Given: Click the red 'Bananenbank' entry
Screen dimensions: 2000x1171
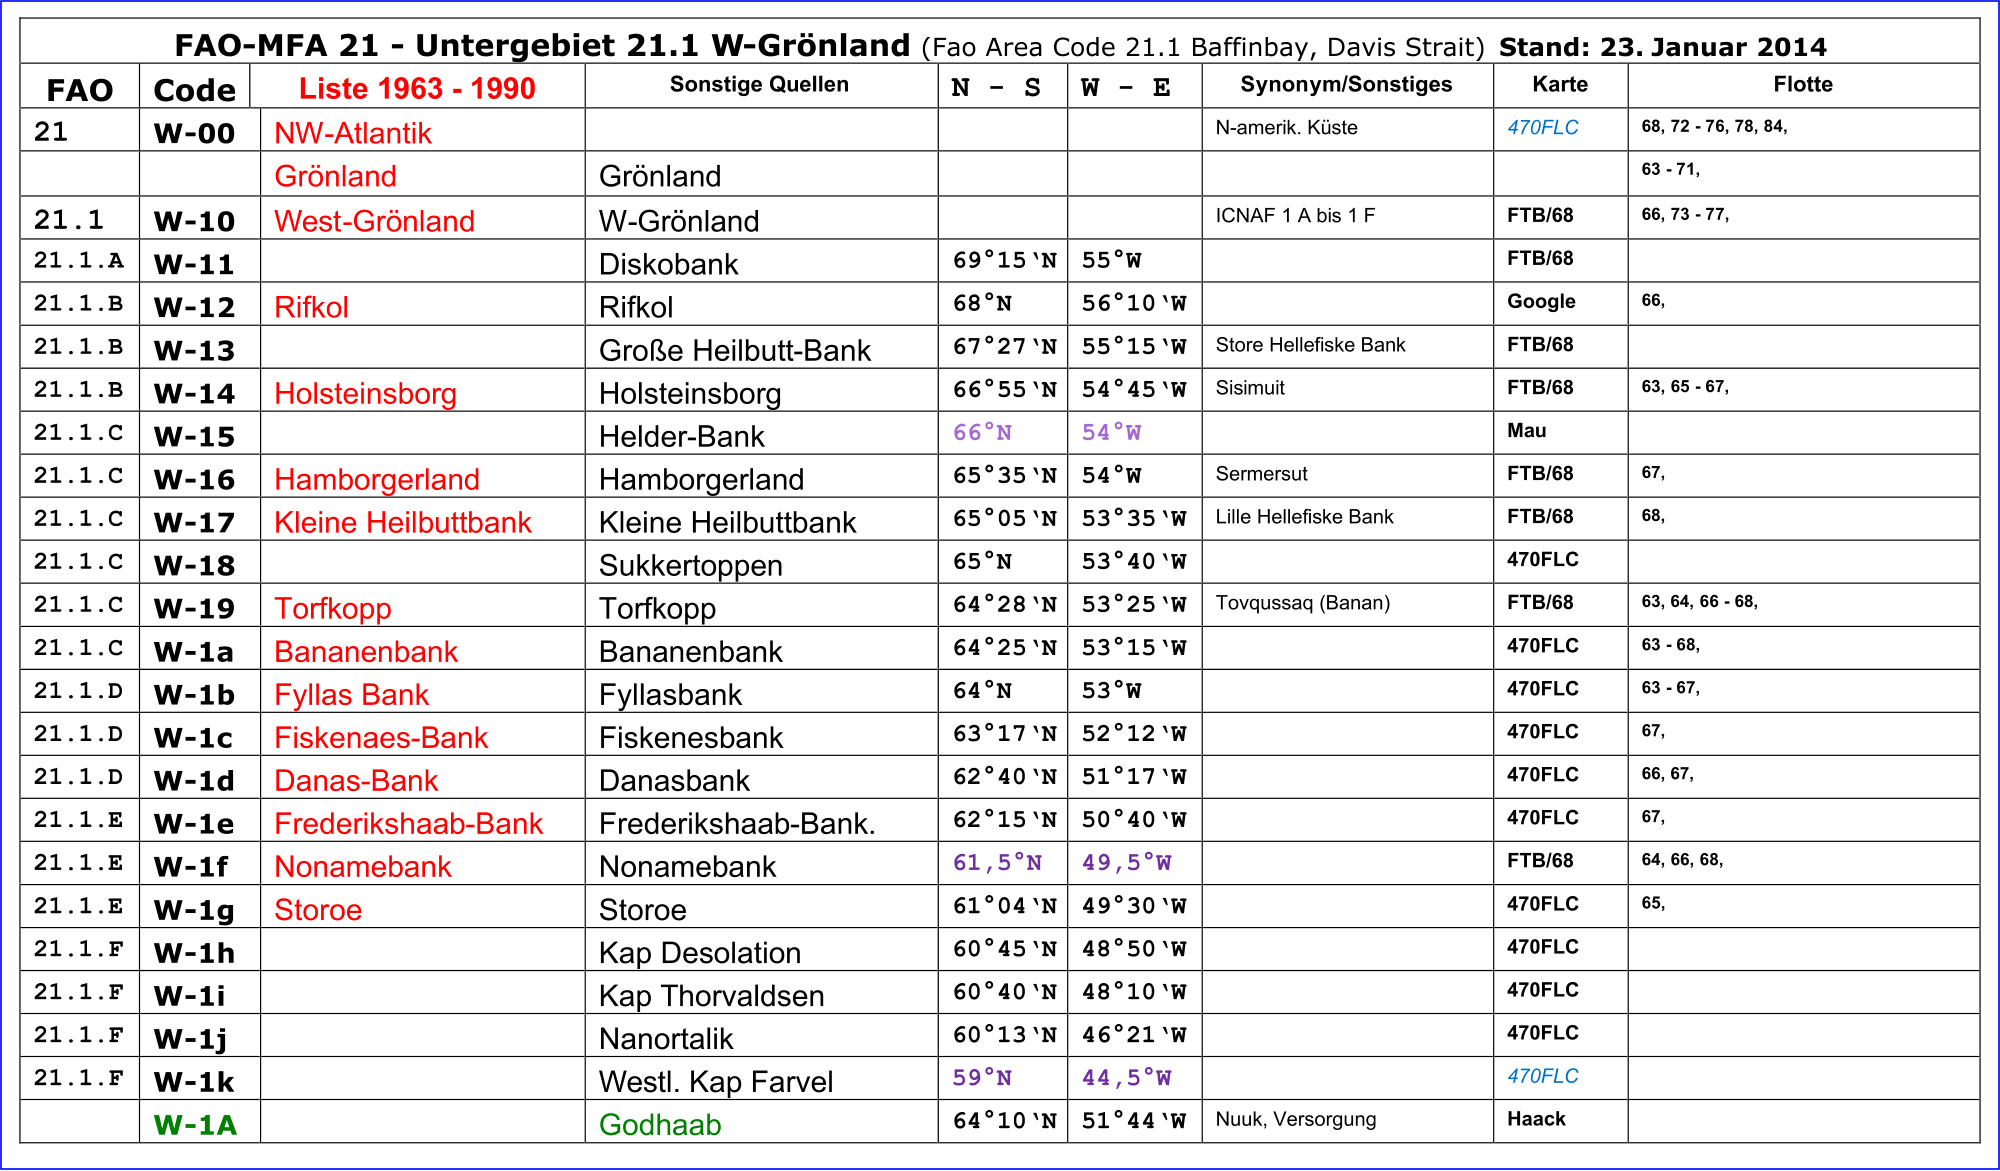Looking at the screenshot, I should [365, 651].
